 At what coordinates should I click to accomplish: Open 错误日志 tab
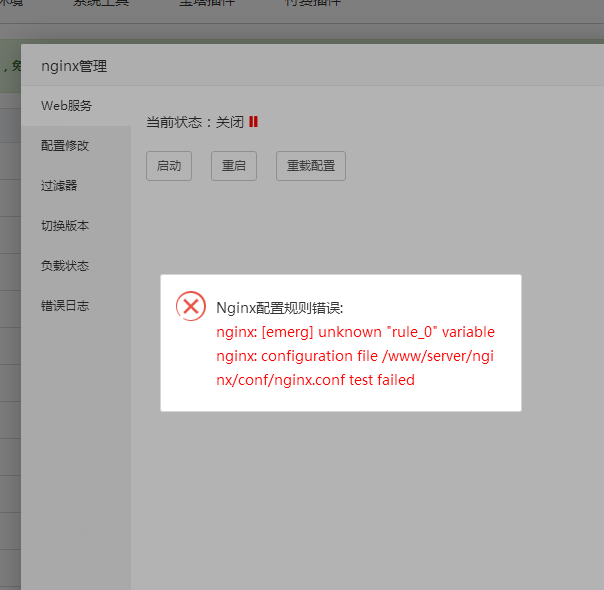tap(76, 306)
